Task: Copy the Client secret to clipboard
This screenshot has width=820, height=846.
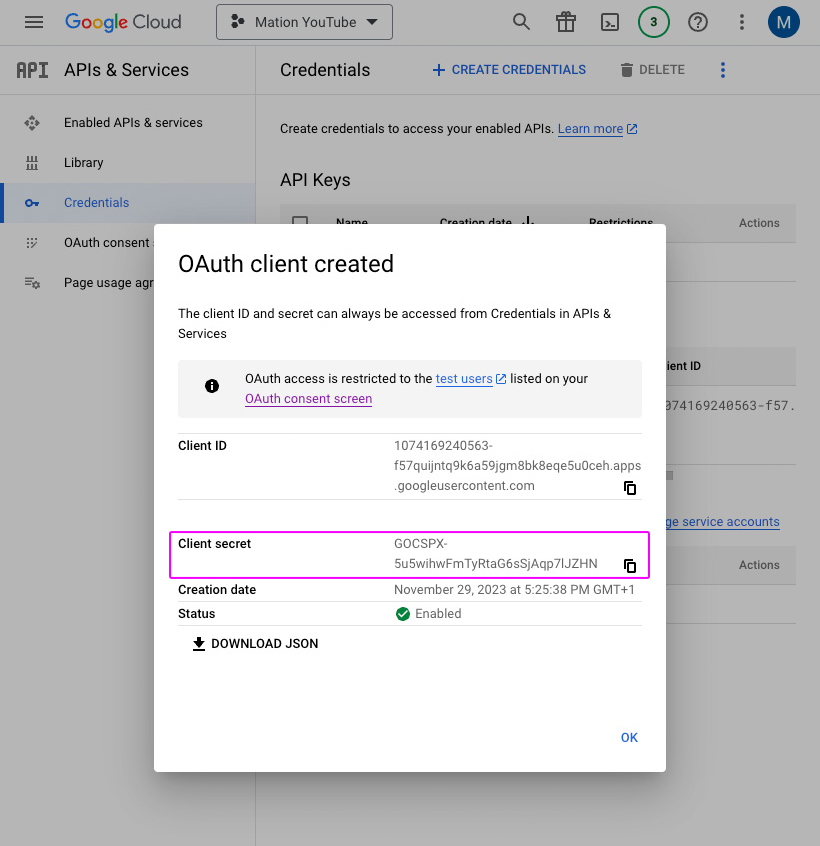Action: 630,565
